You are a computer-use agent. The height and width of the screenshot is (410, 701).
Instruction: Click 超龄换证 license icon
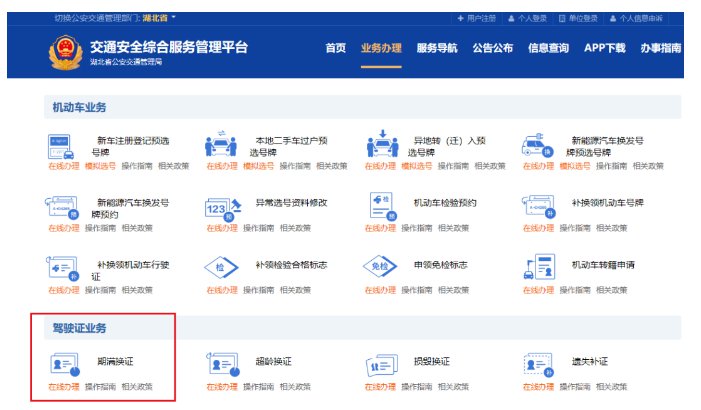(223, 364)
